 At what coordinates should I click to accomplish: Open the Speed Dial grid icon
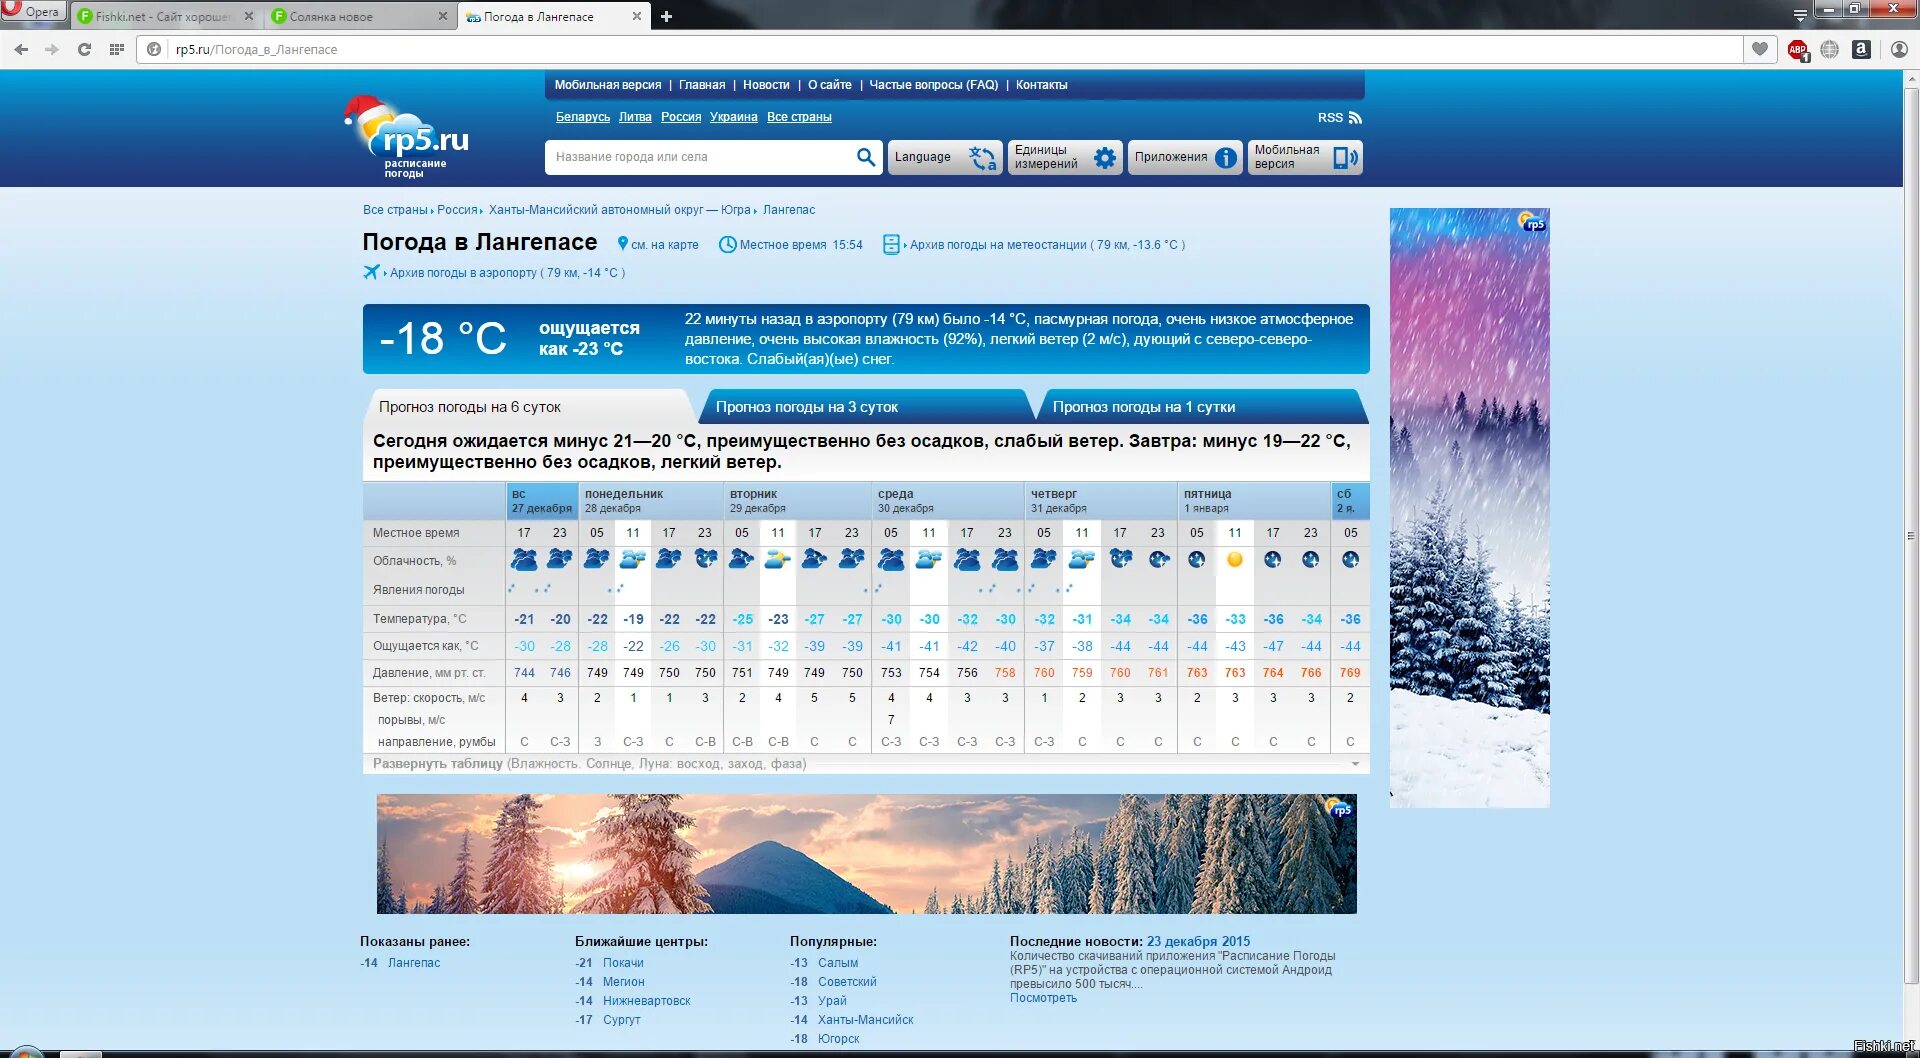click(x=117, y=49)
